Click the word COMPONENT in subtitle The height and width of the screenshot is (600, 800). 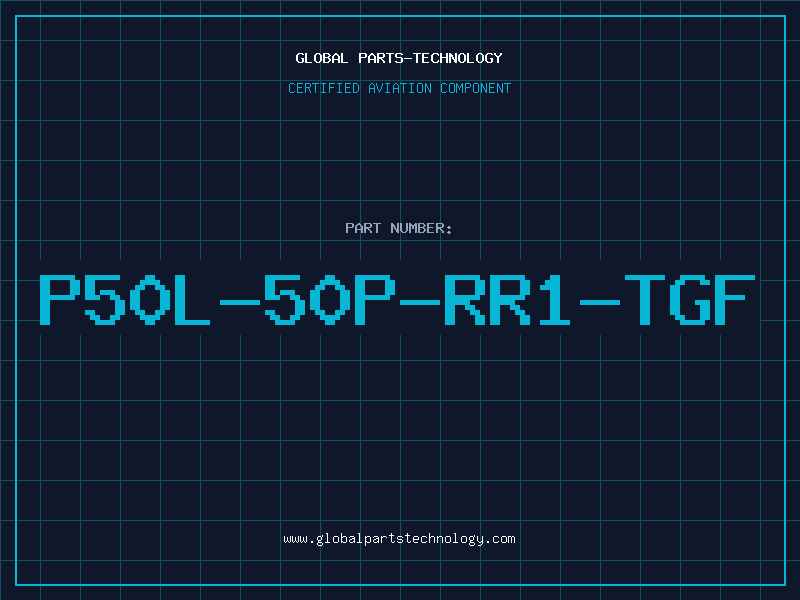476,88
